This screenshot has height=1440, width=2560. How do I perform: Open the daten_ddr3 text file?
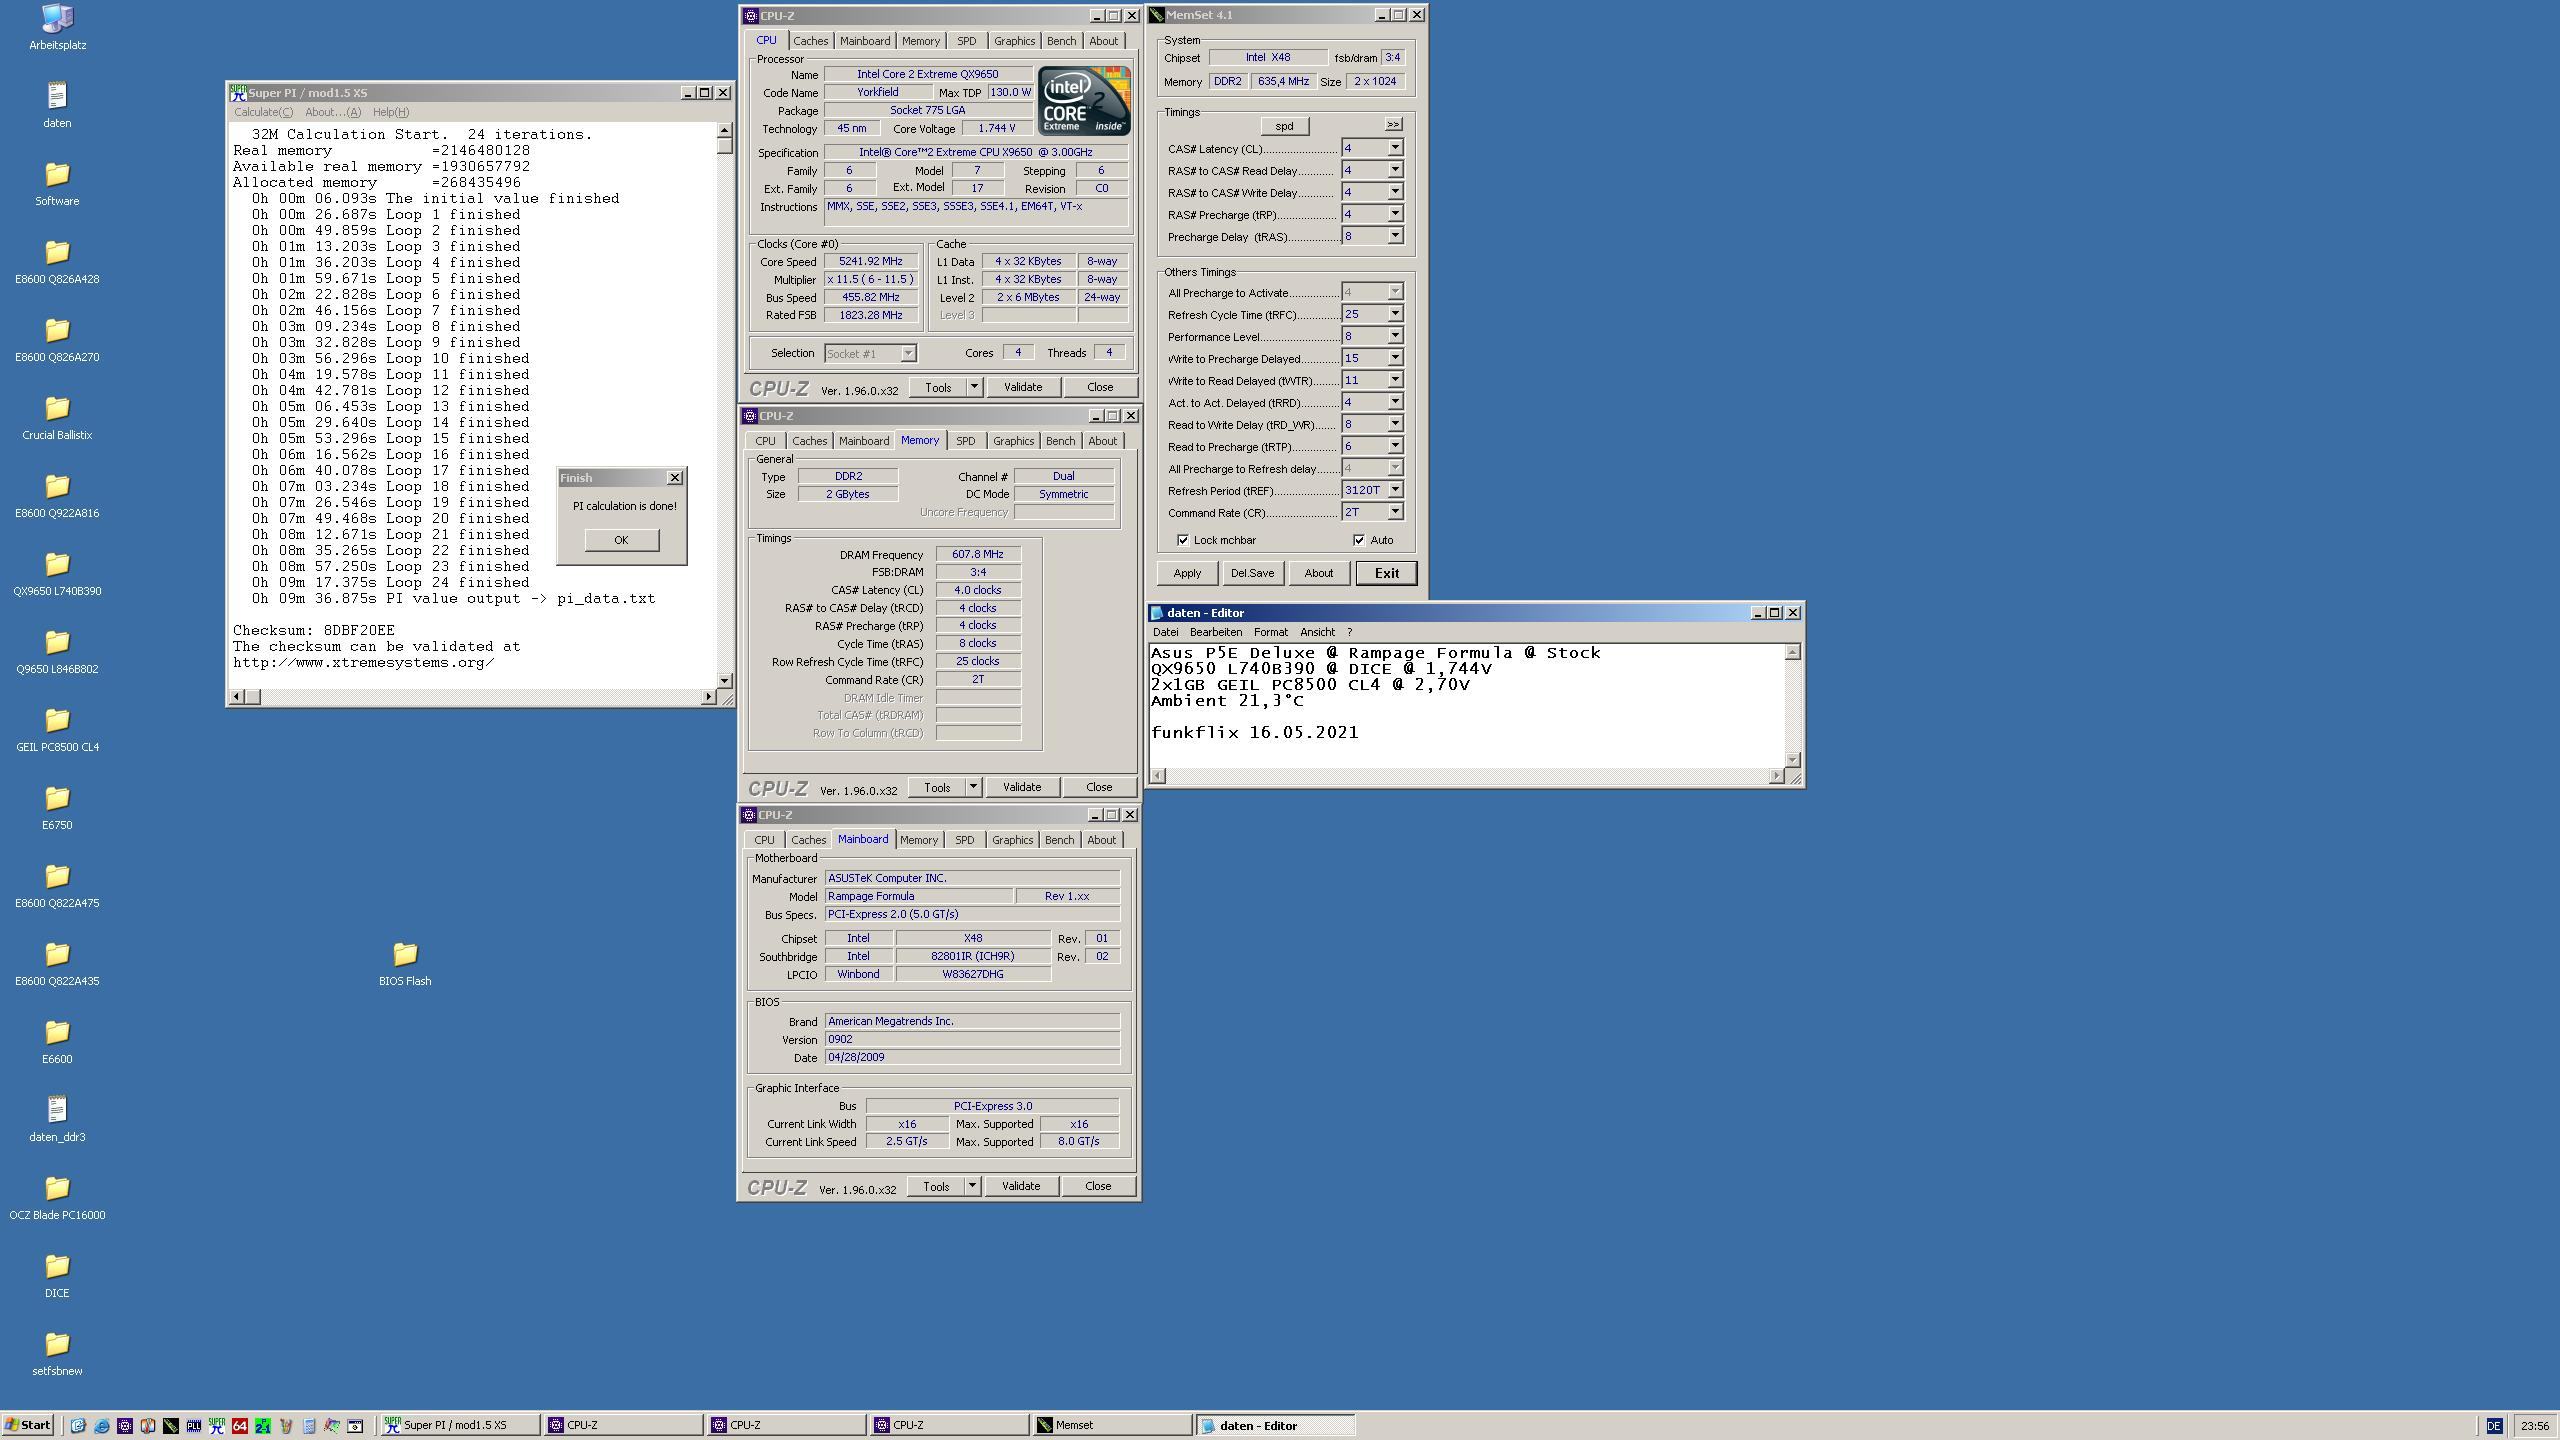click(x=57, y=1119)
